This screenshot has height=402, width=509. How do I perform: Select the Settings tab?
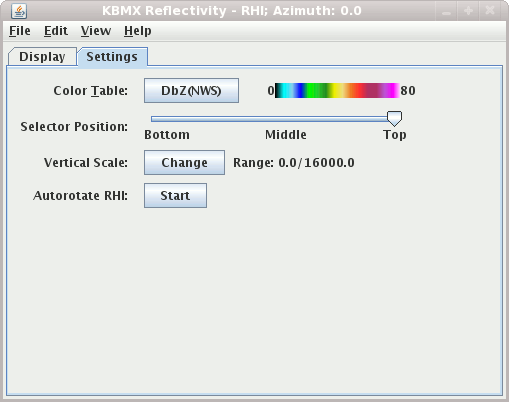coord(112,57)
